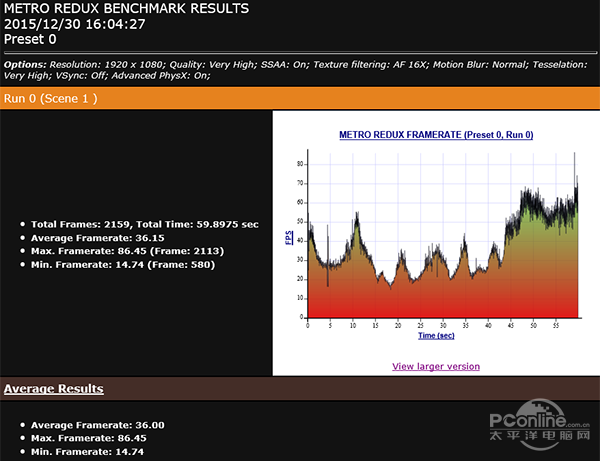Click the 'Run 0 (Scene 1 )' orange header
Image resolution: width=600 pixels, height=461 pixels.
coord(300,98)
